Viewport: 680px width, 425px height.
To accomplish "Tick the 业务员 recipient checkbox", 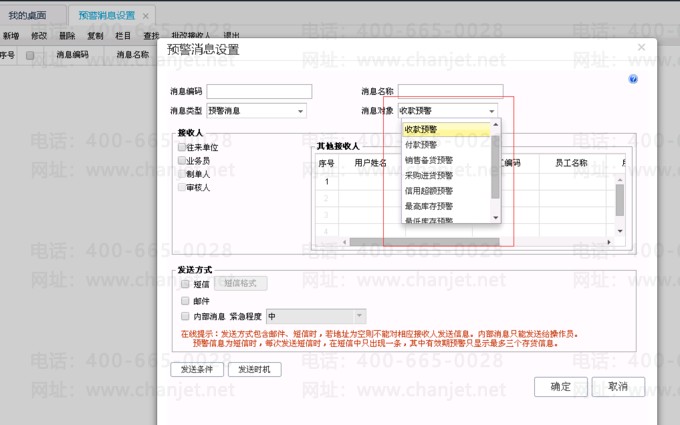I will 182,160.
